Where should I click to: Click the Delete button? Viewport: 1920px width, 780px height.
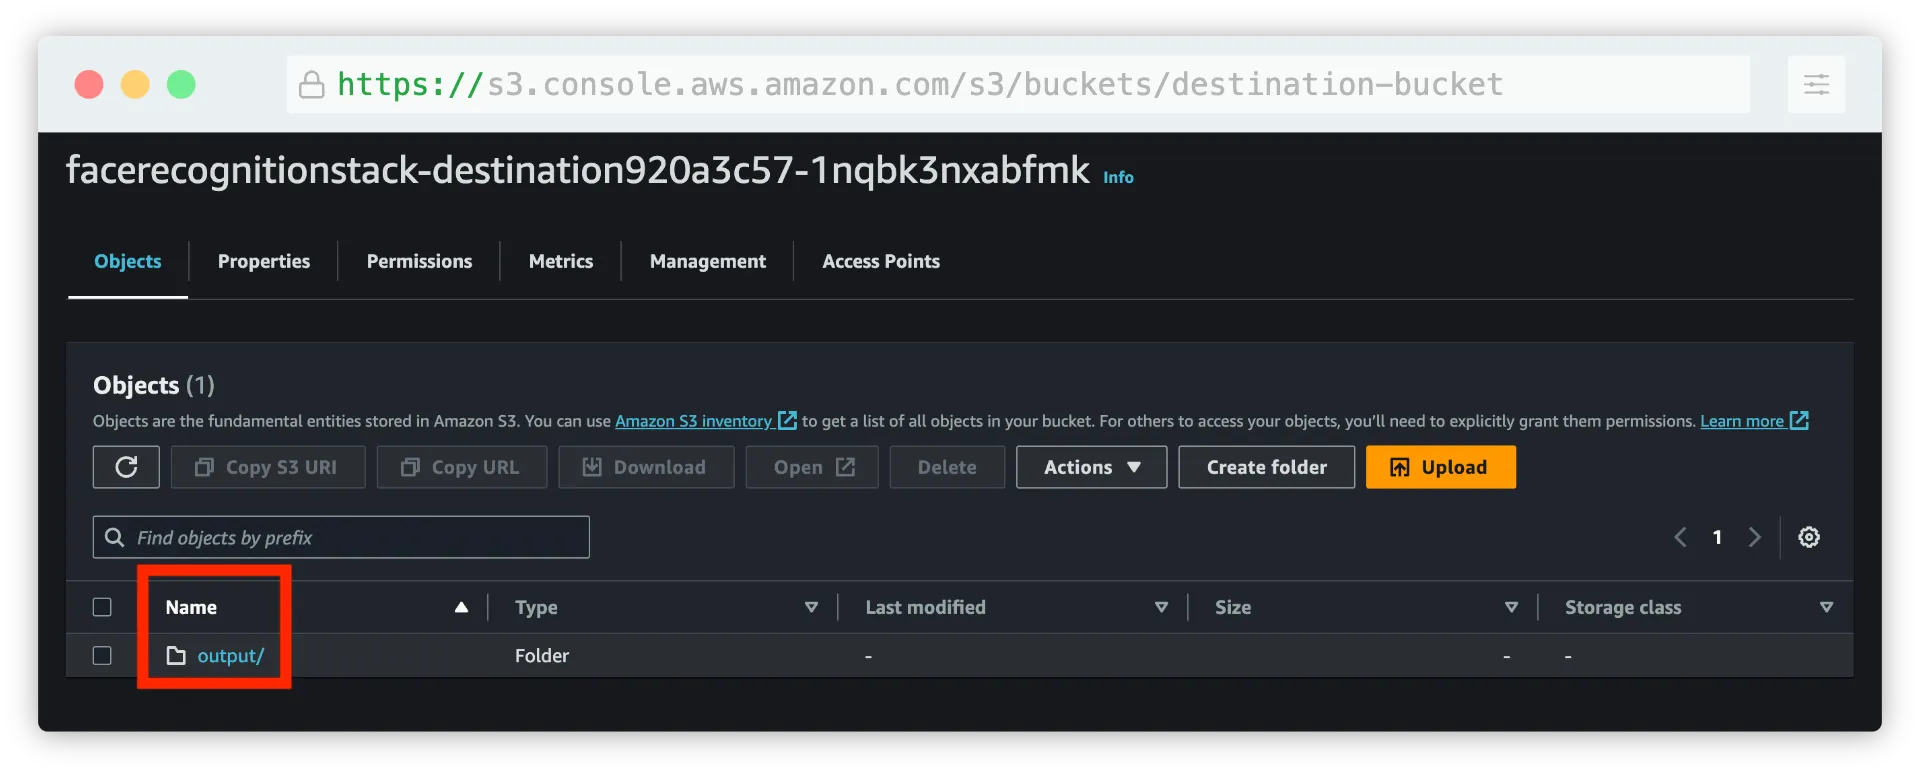[x=947, y=467]
